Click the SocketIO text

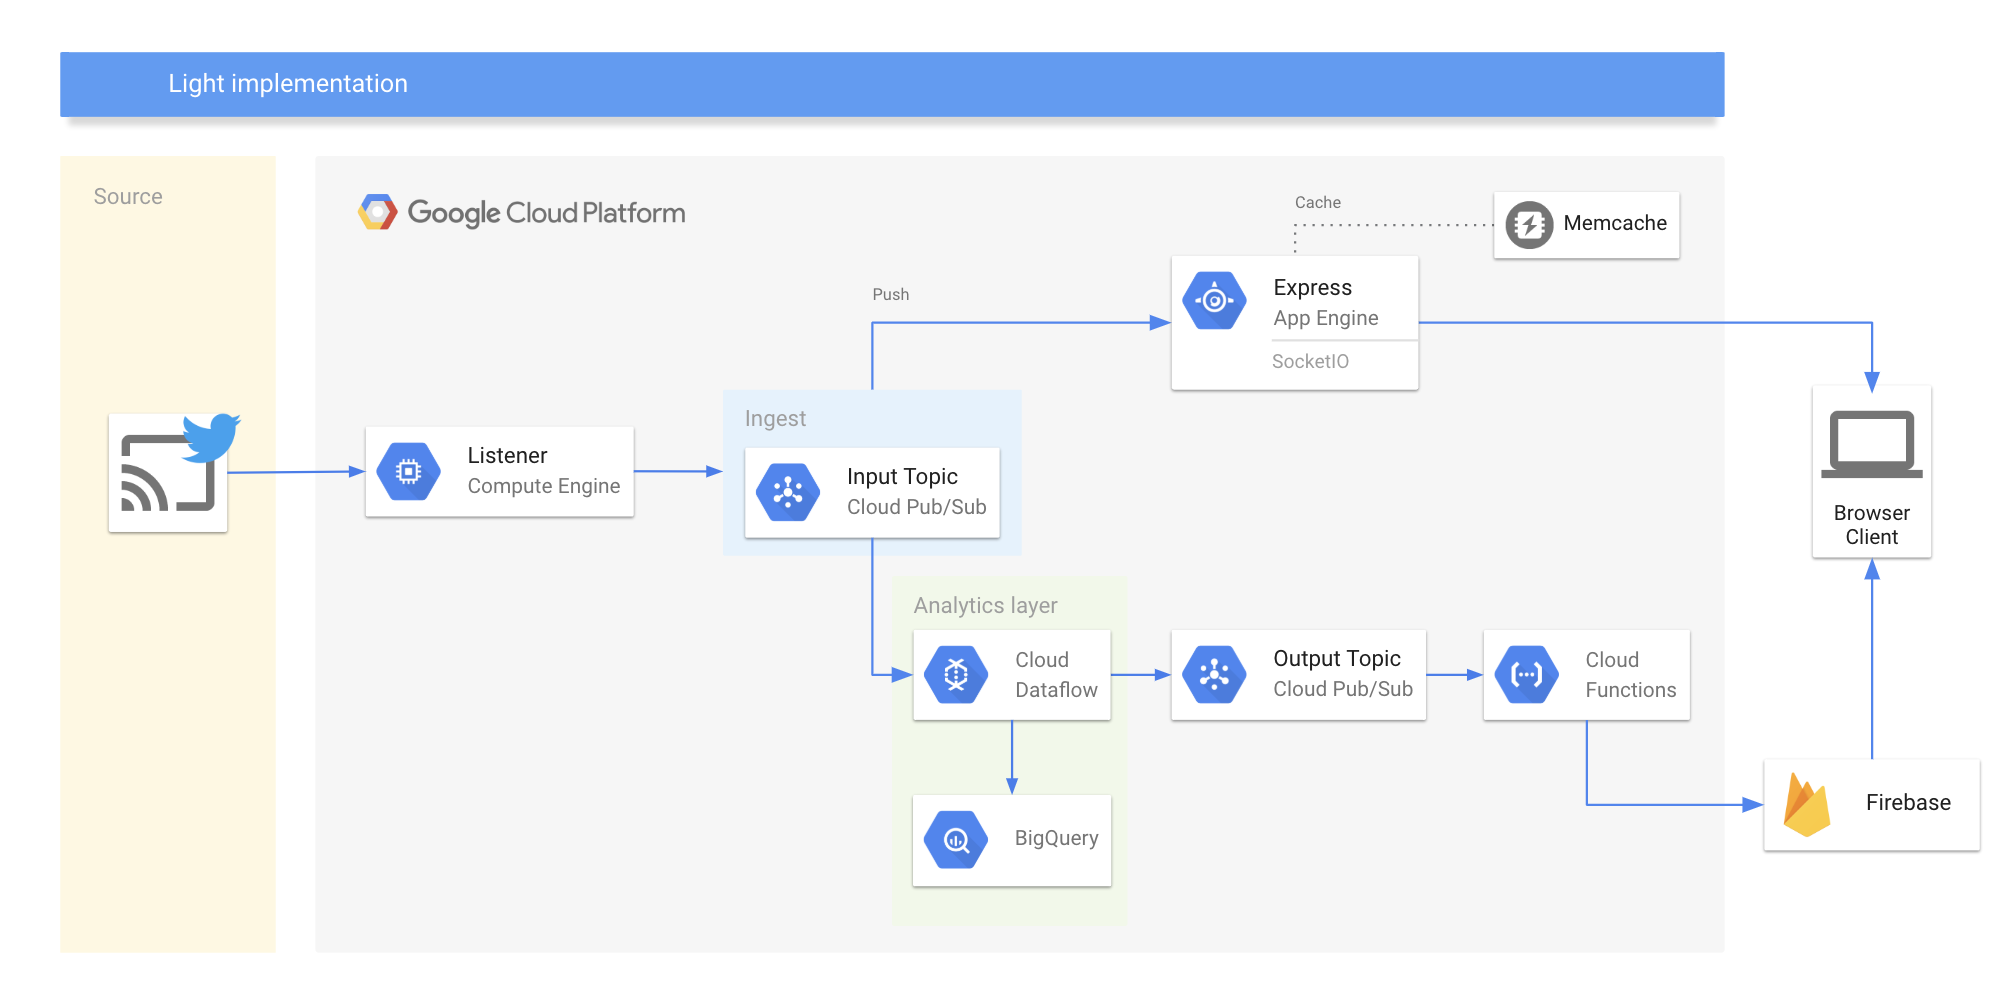(x=1310, y=361)
